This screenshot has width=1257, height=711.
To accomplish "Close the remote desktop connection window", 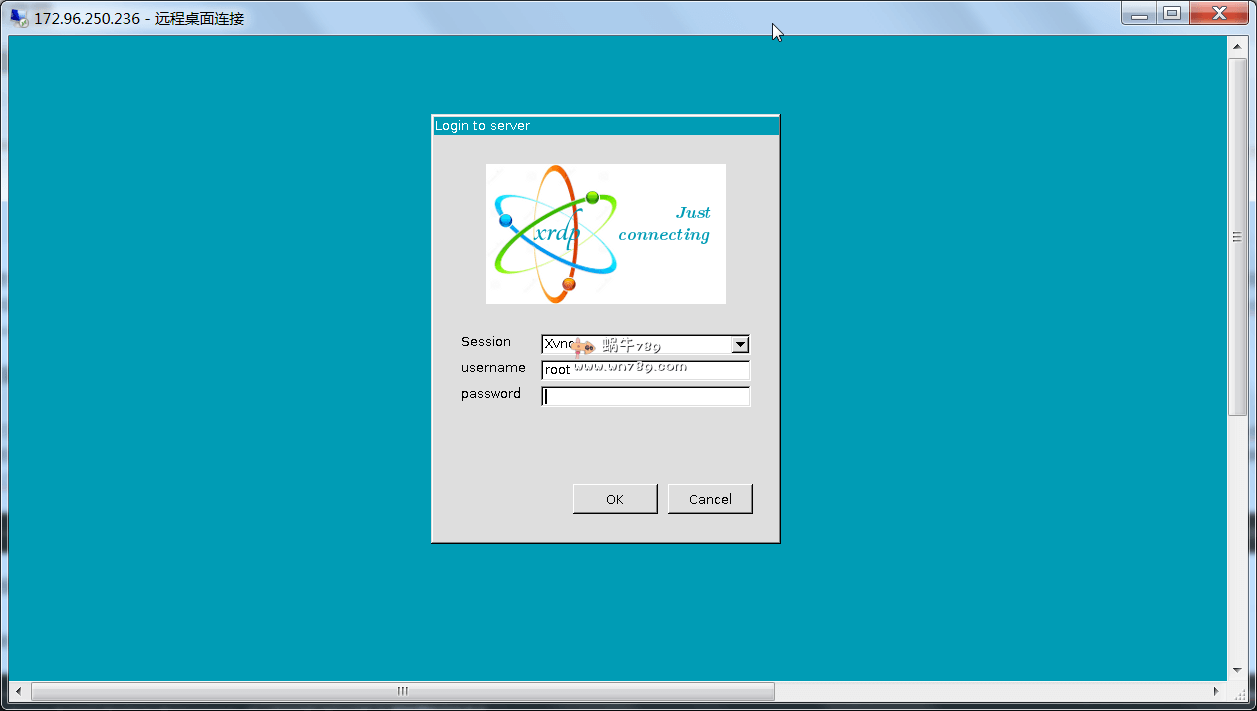I will pyautogui.click(x=1218, y=14).
